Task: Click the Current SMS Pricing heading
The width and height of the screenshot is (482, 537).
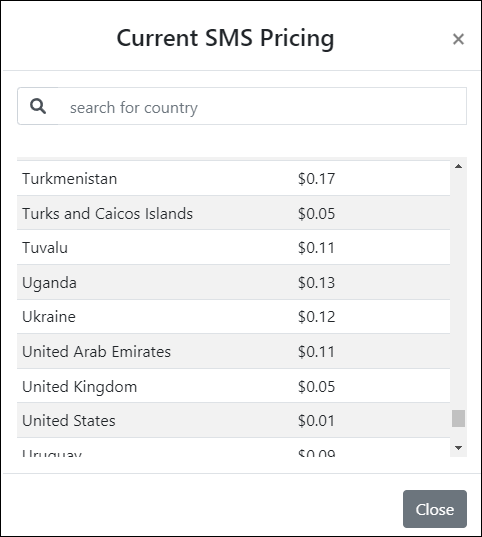Action: (225, 38)
